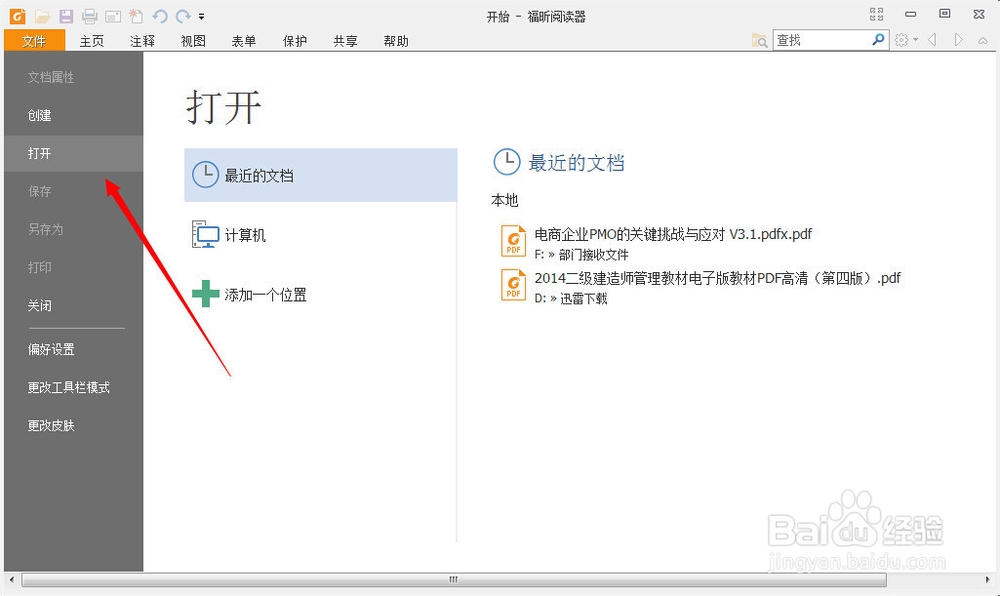The image size is (1000, 596).
Task: Click the PDF icon of 电商企业PMO document
Action: pos(513,240)
